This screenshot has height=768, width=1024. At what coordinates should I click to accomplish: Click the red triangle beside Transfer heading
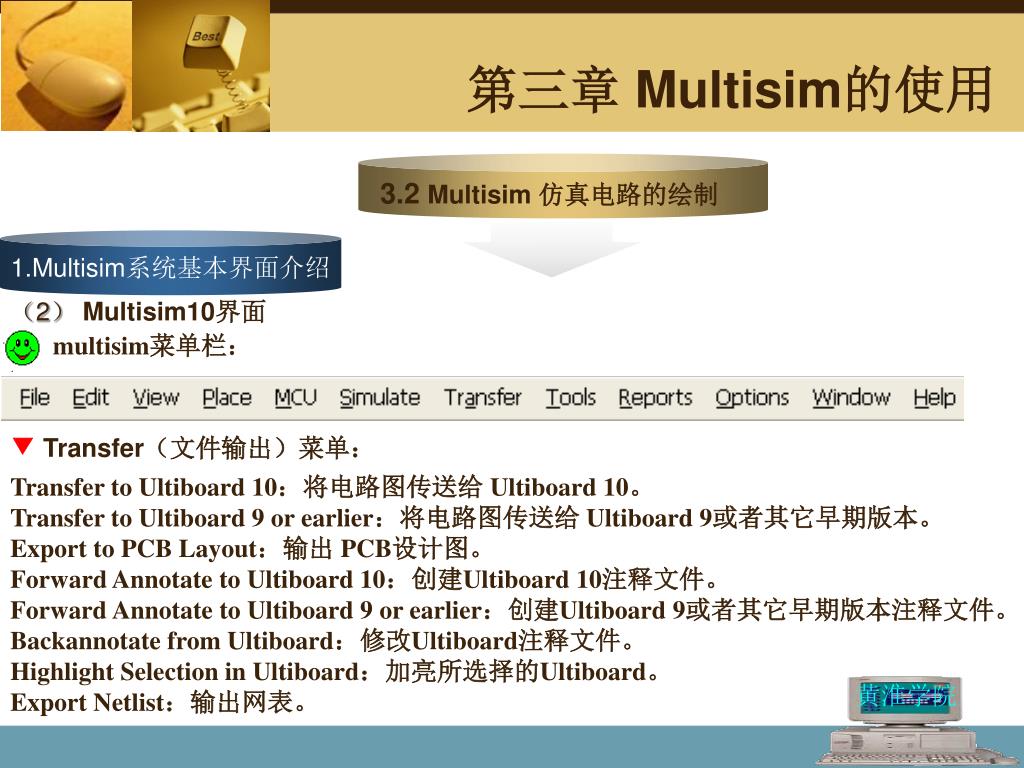click(x=22, y=446)
